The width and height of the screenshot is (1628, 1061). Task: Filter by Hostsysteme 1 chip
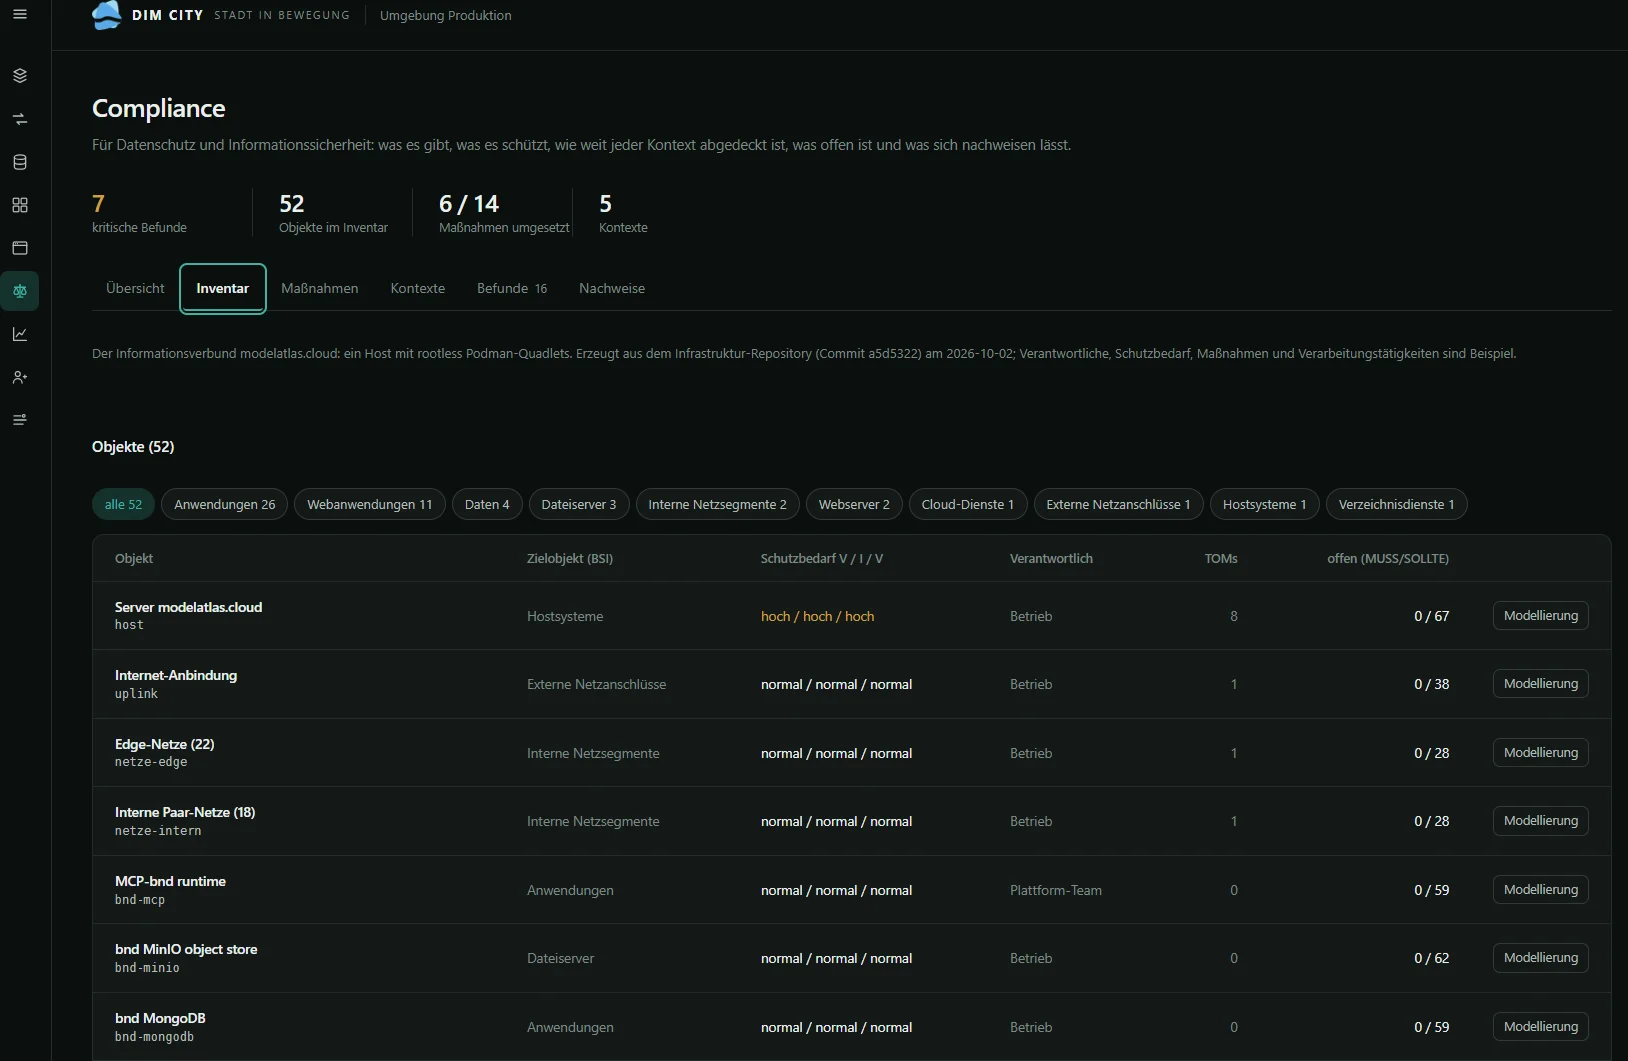click(1265, 504)
